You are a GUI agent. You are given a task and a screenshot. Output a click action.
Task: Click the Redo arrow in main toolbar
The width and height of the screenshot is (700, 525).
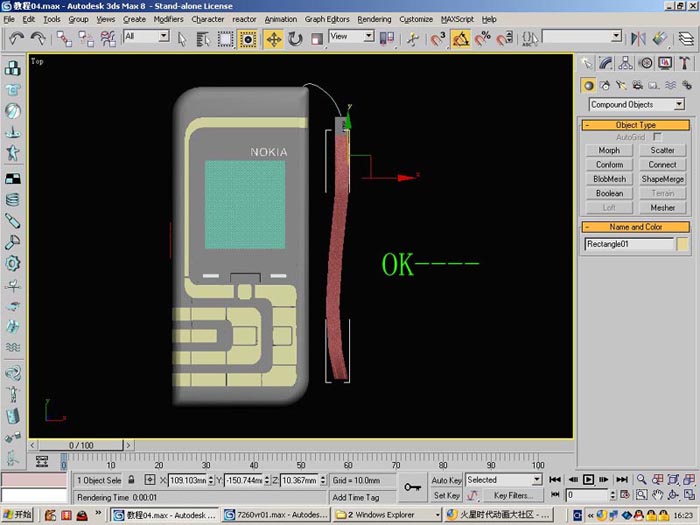(x=38, y=38)
